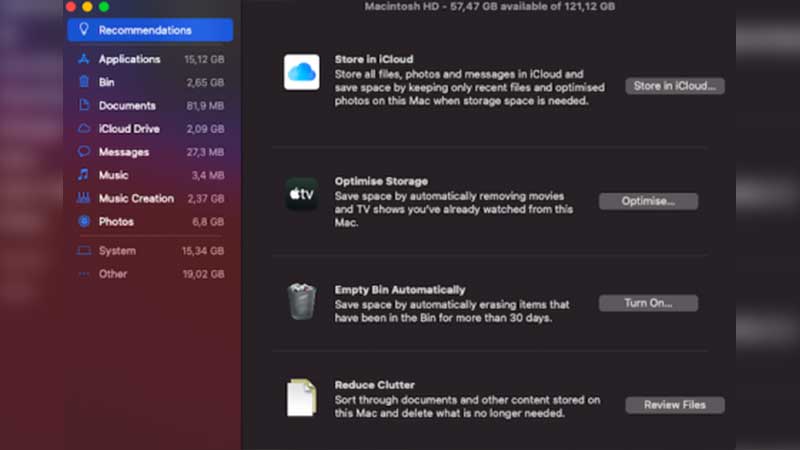Select the Music Creation category

click(x=150, y=198)
